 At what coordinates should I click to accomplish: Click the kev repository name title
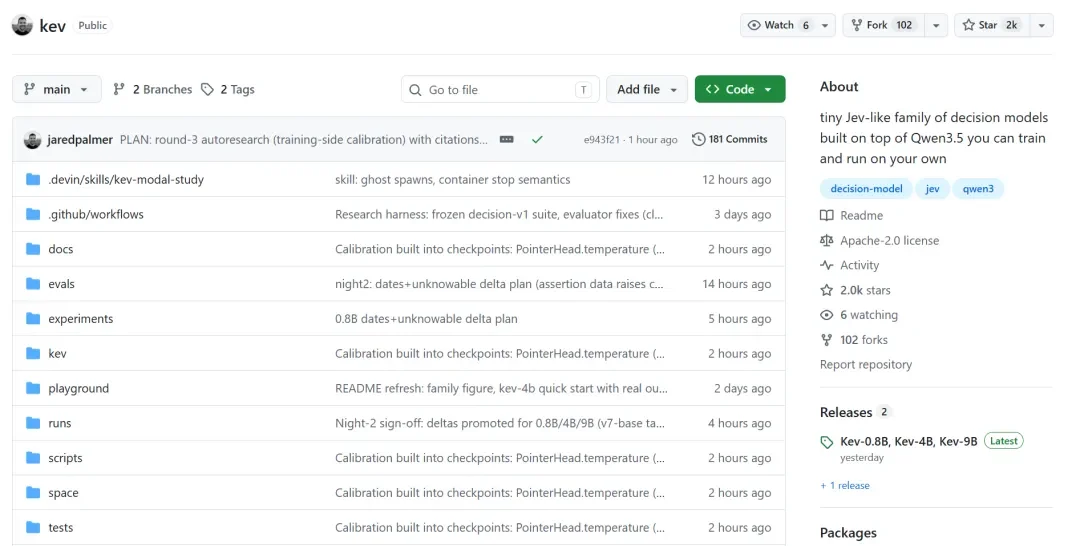click(52, 26)
